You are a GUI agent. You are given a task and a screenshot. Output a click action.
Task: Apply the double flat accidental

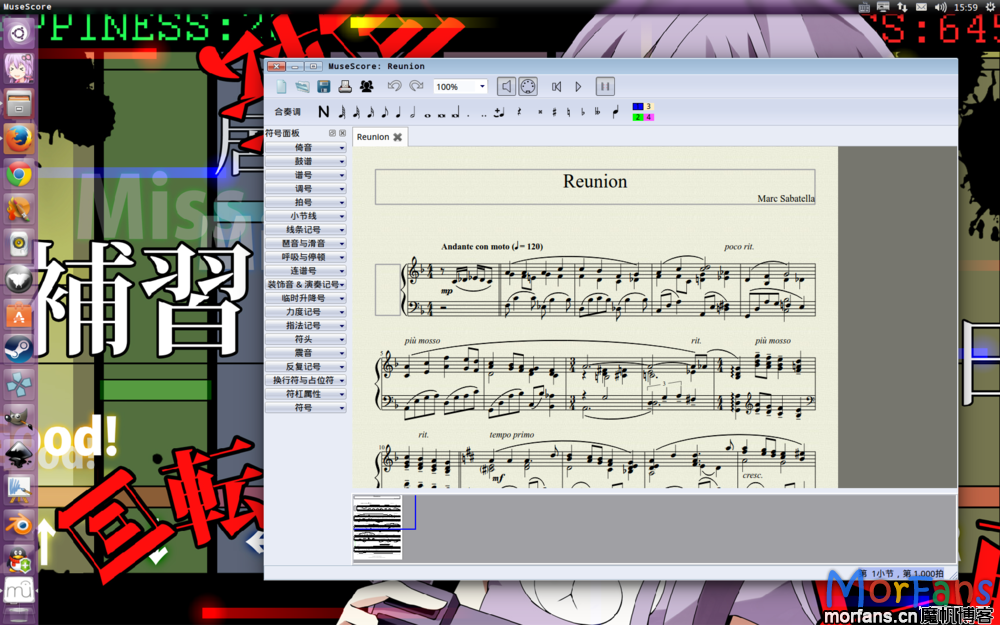598,112
